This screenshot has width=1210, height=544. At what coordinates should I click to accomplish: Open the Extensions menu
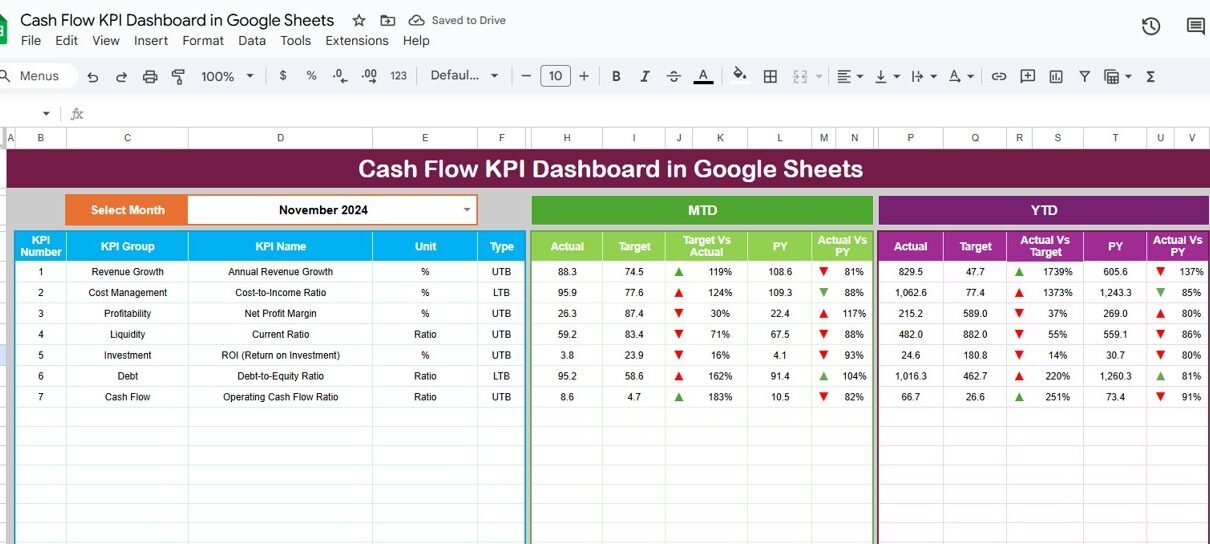[357, 41]
